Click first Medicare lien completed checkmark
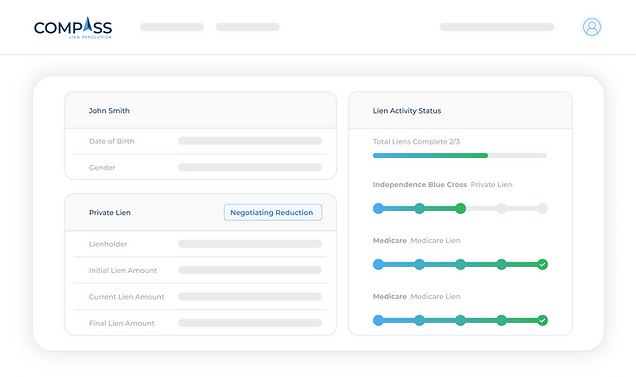 [x=542, y=265]
